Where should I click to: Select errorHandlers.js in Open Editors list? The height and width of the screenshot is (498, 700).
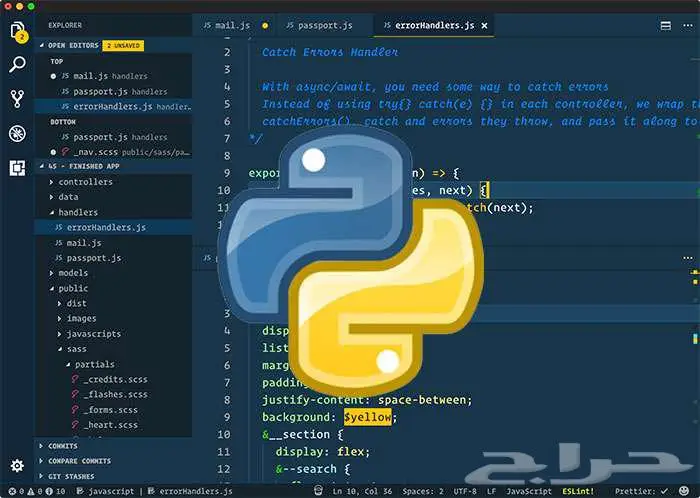coord(113,107)
